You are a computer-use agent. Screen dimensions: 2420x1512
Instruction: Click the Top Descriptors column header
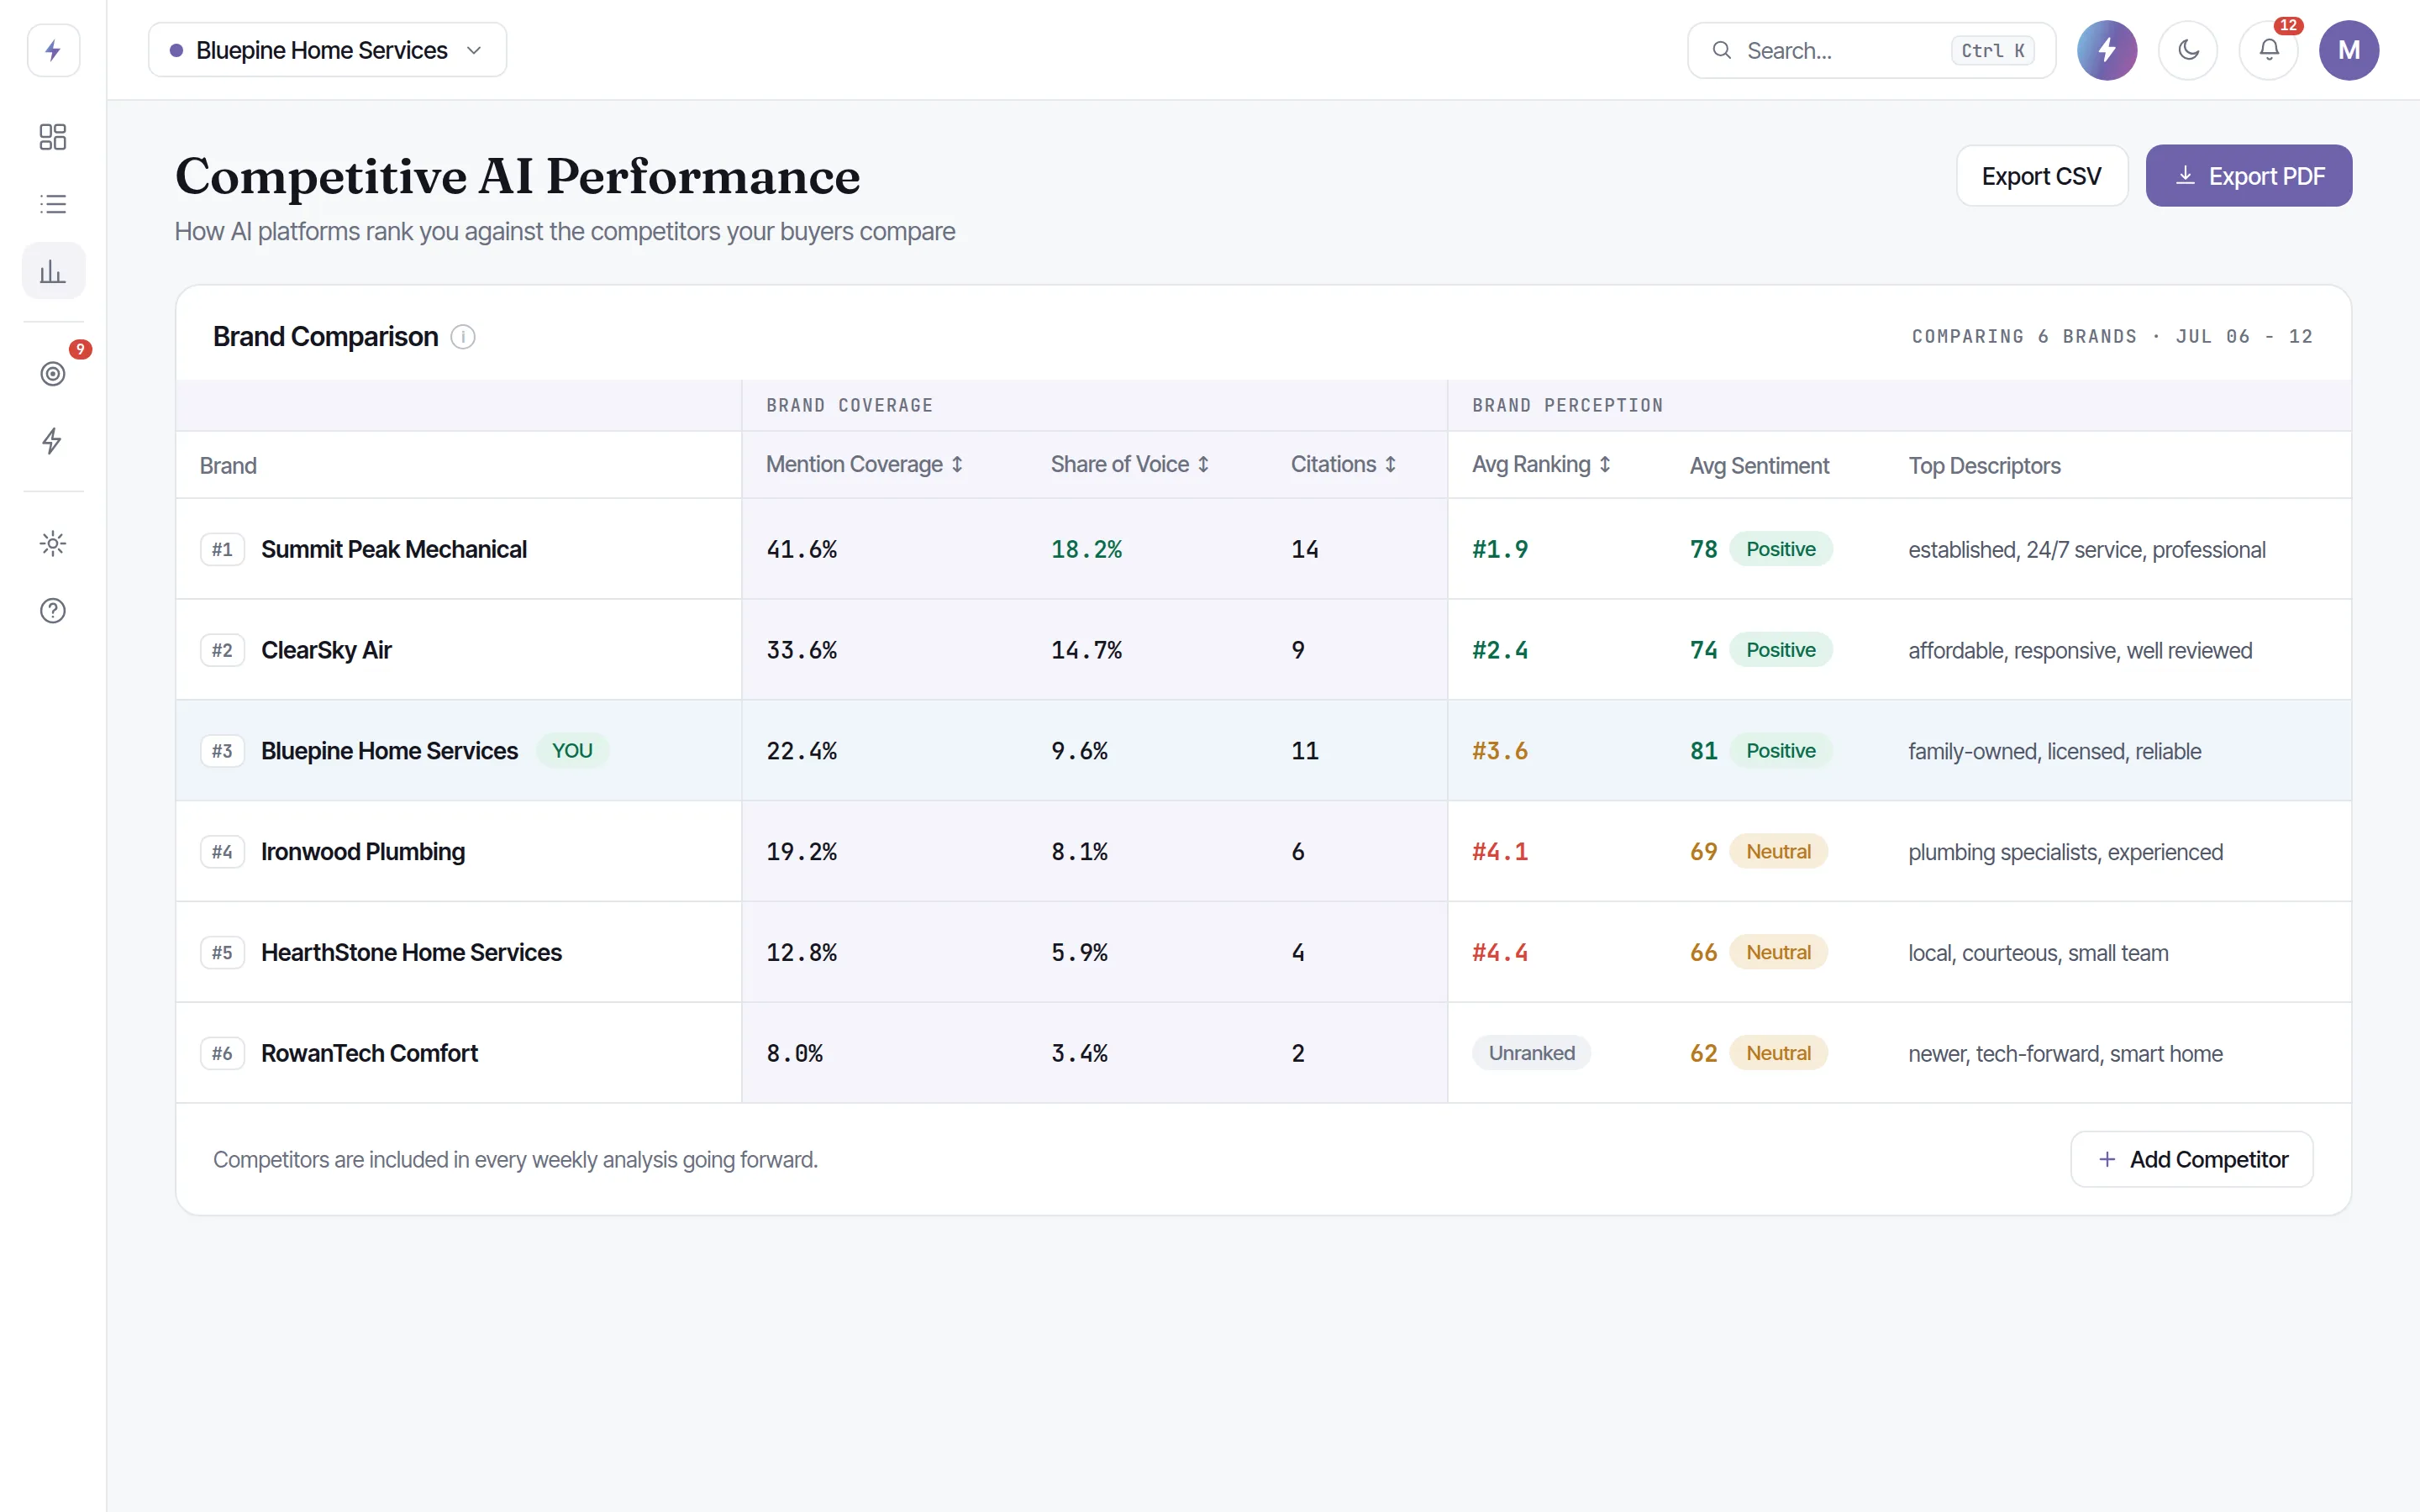point(1984,466)
